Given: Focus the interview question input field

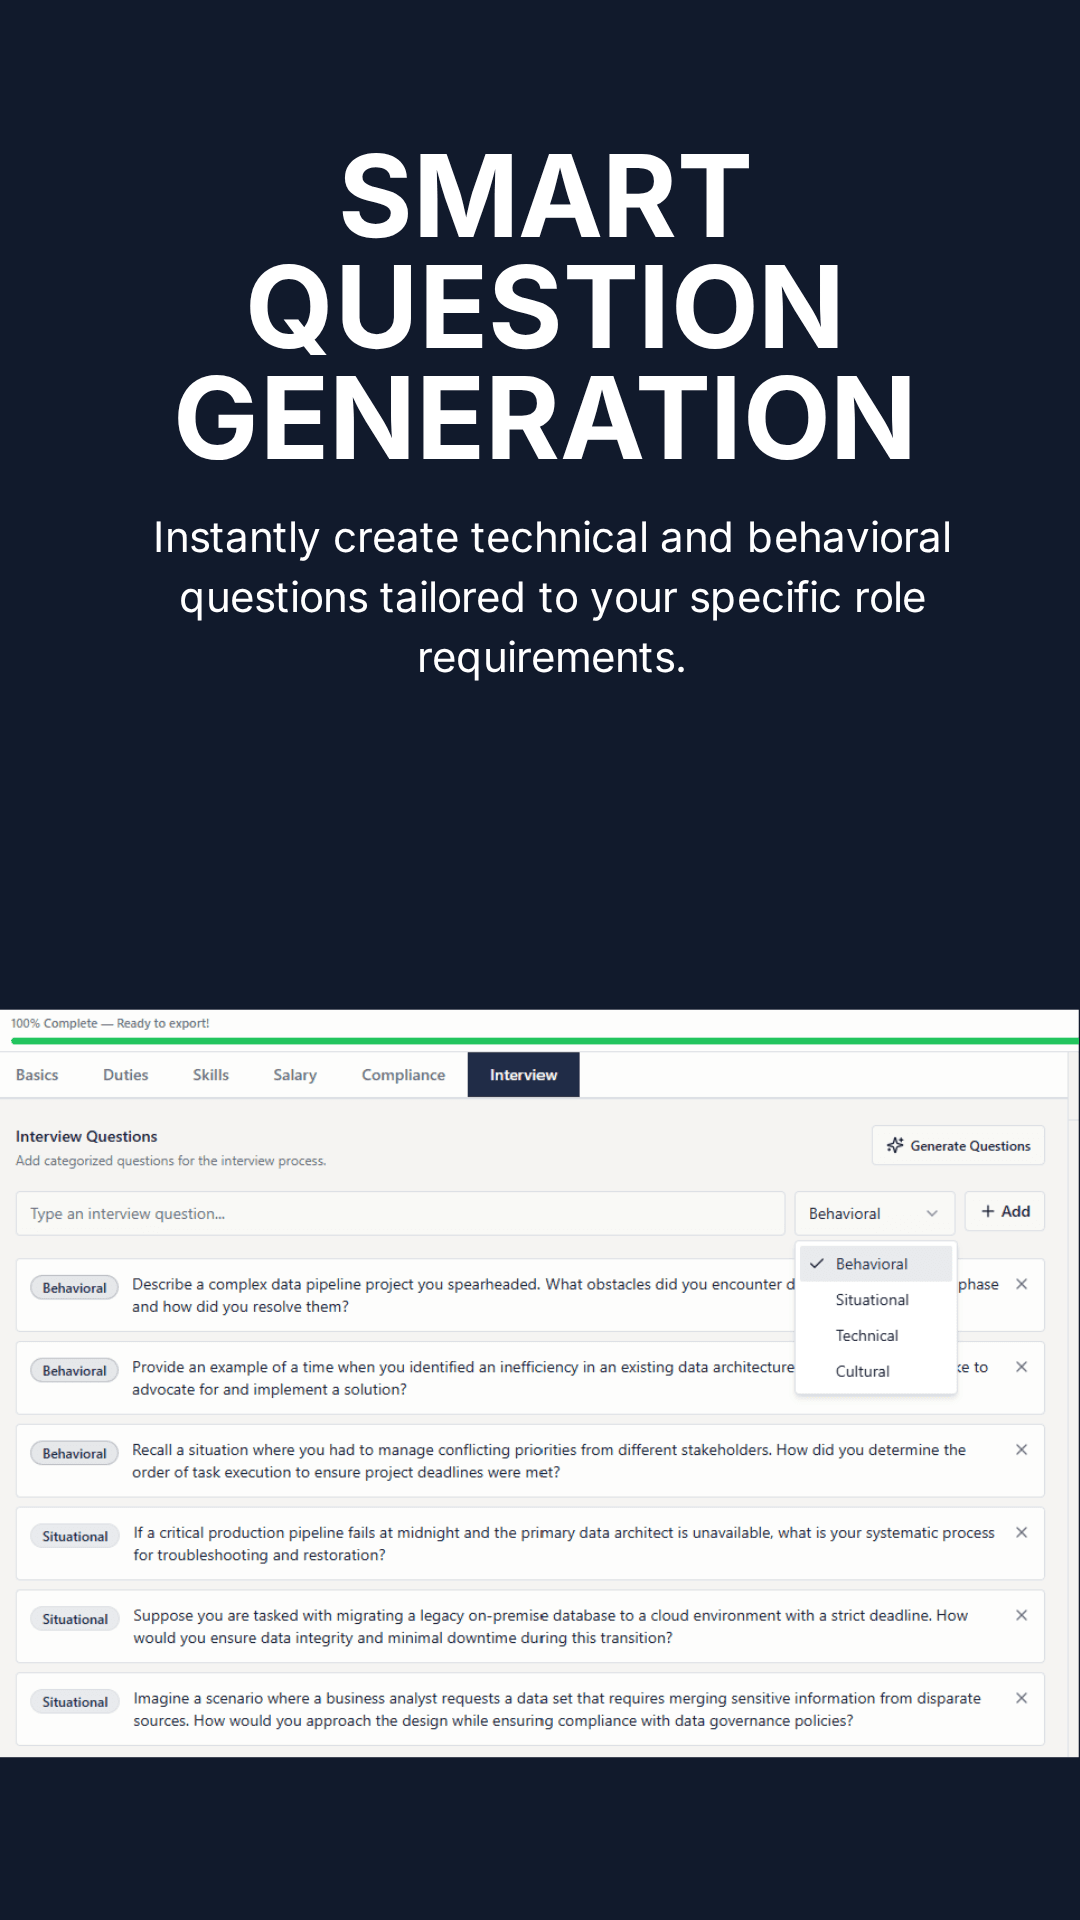Looking at the screenshot, I should click(x=400, y=1213).
